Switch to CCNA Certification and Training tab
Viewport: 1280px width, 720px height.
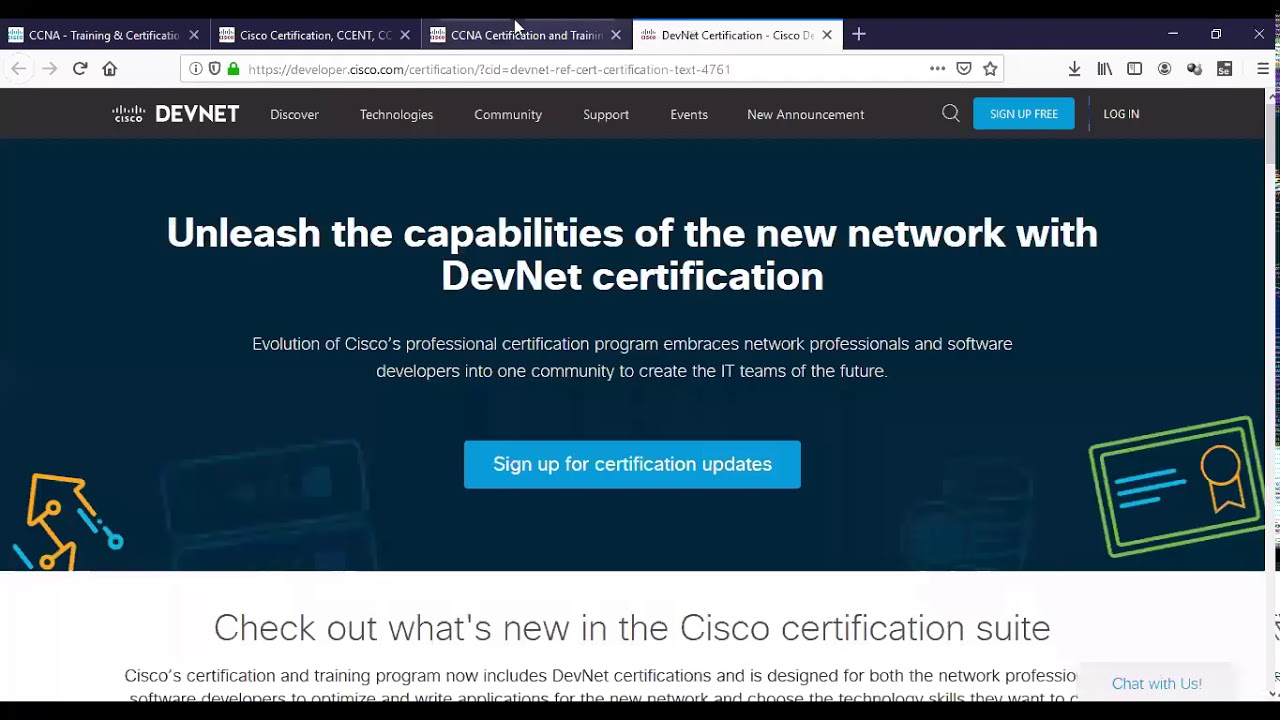pyautogui.click(x=527, y=35)
